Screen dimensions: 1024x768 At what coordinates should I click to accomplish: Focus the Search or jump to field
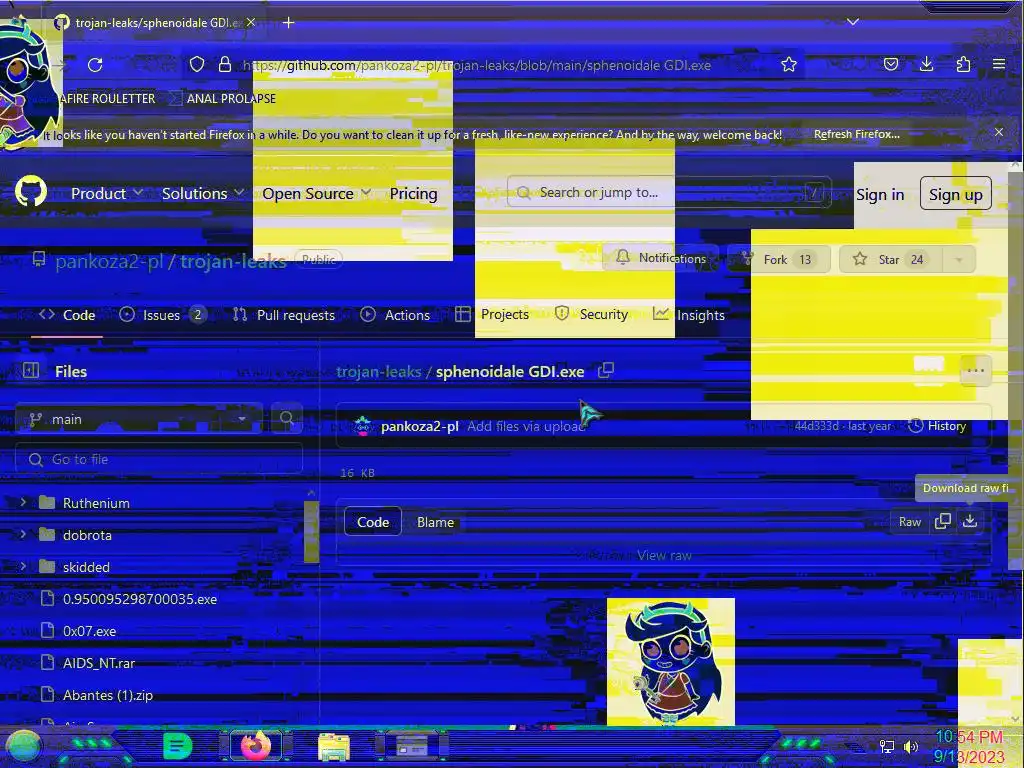click(669, 192)
